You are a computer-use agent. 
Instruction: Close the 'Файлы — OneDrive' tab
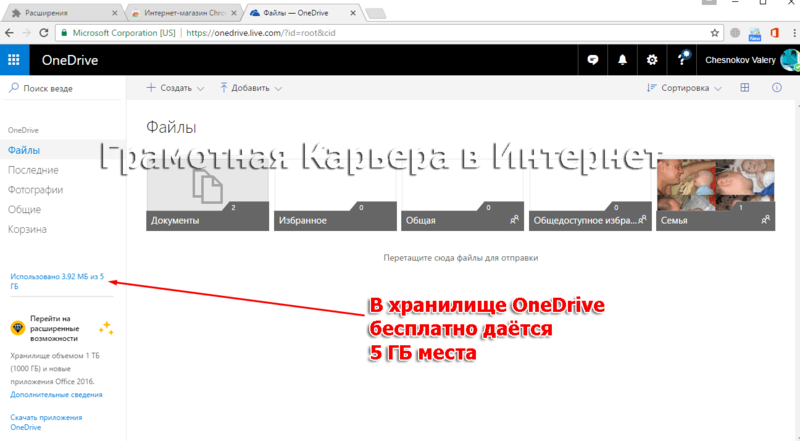pyautogui.click(x=353, y=13)
